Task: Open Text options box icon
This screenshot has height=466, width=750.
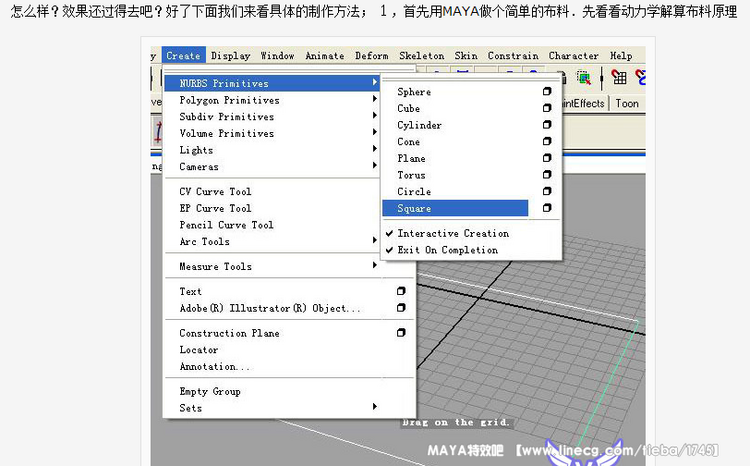Action: click(x=401, y=291)
